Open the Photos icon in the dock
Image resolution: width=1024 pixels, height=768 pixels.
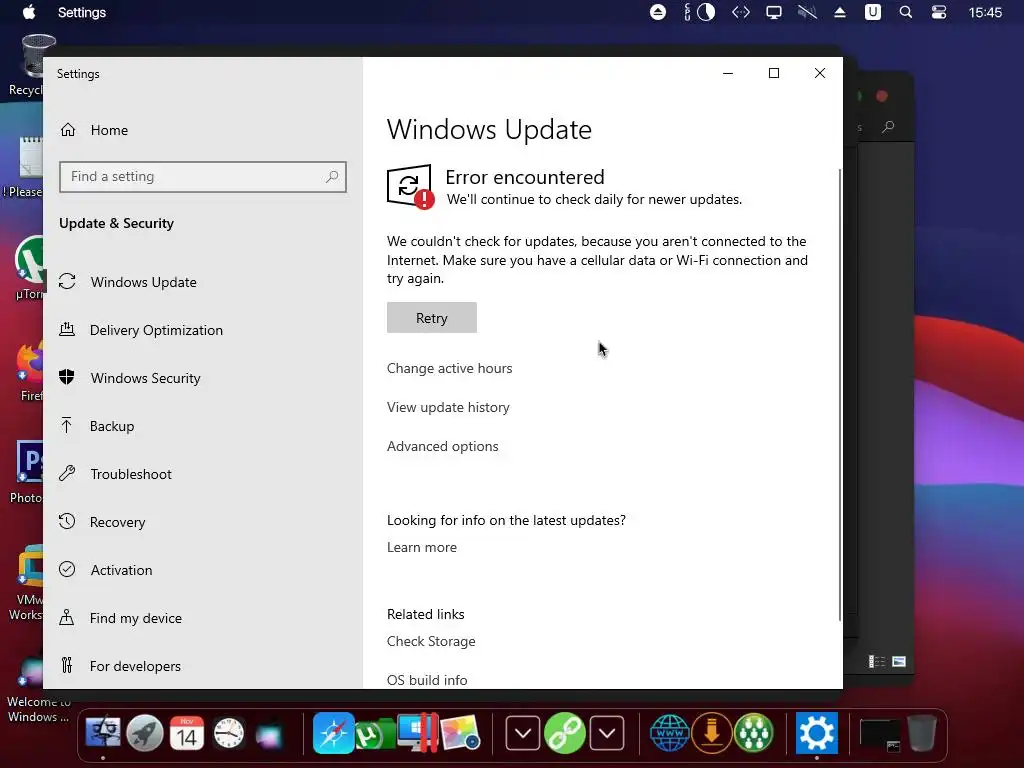(460, 733)
